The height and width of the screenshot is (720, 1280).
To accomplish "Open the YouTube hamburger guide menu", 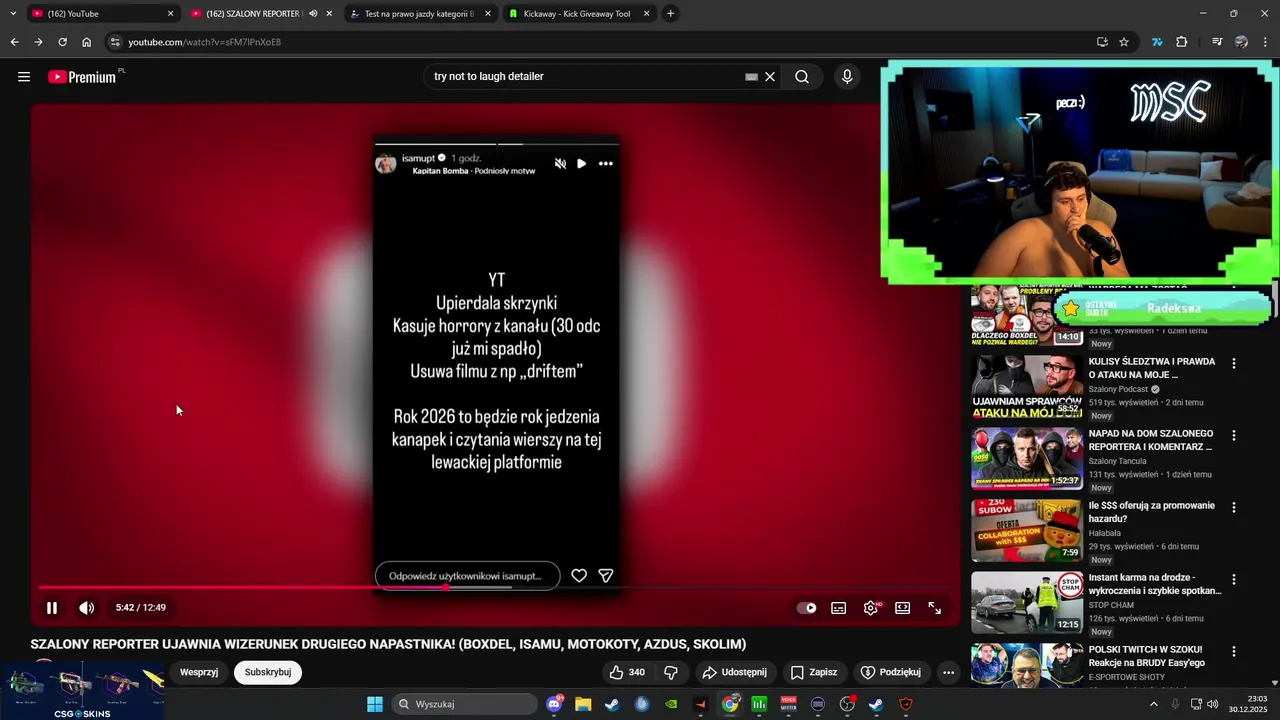I will click(x=24, y=77).
